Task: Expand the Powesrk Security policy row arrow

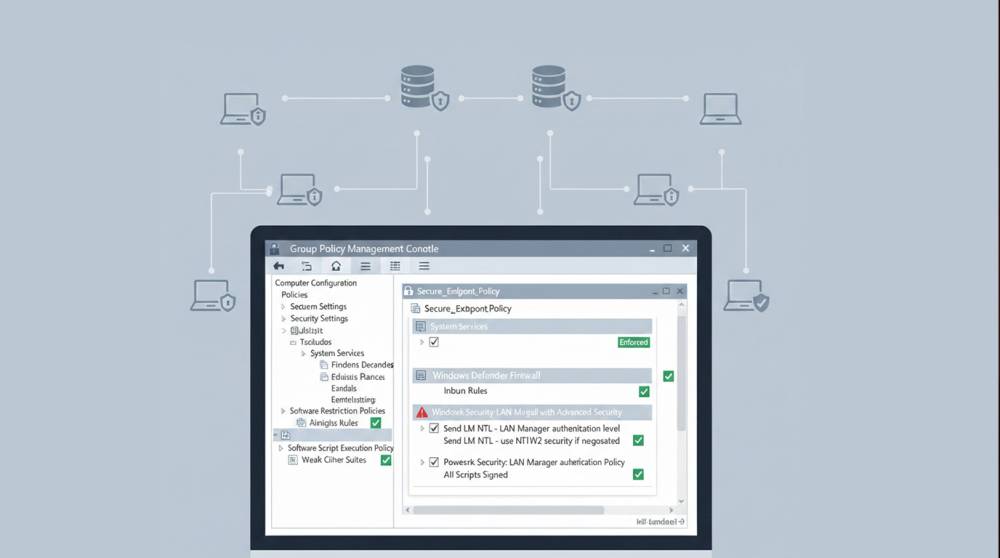Action: click(x=422, y=462)
